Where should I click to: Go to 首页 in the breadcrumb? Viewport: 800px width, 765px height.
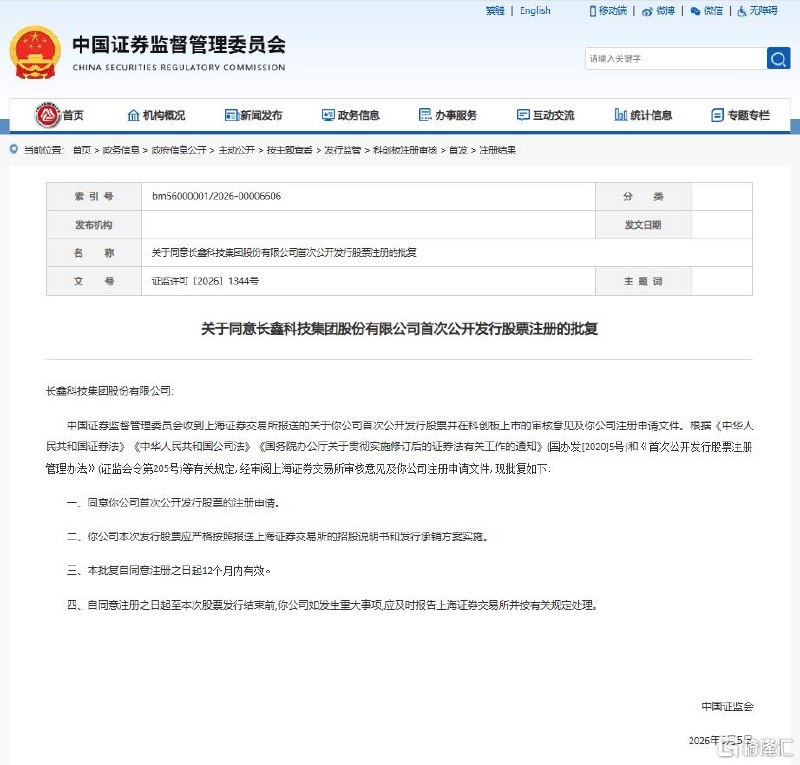pos(82,150)
